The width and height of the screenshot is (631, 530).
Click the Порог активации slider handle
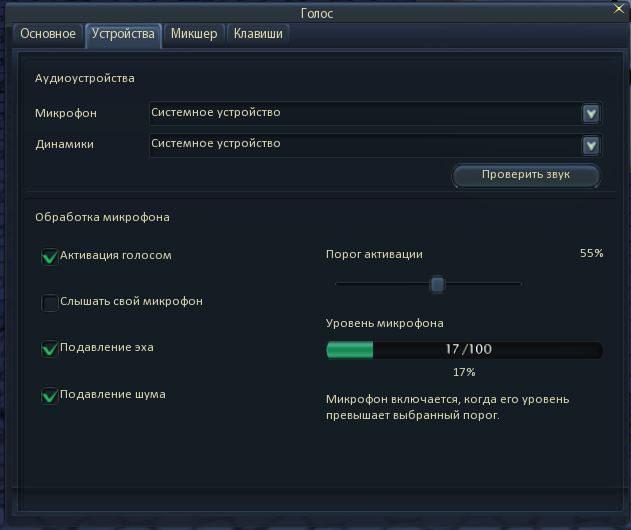[x=437, y=284]
